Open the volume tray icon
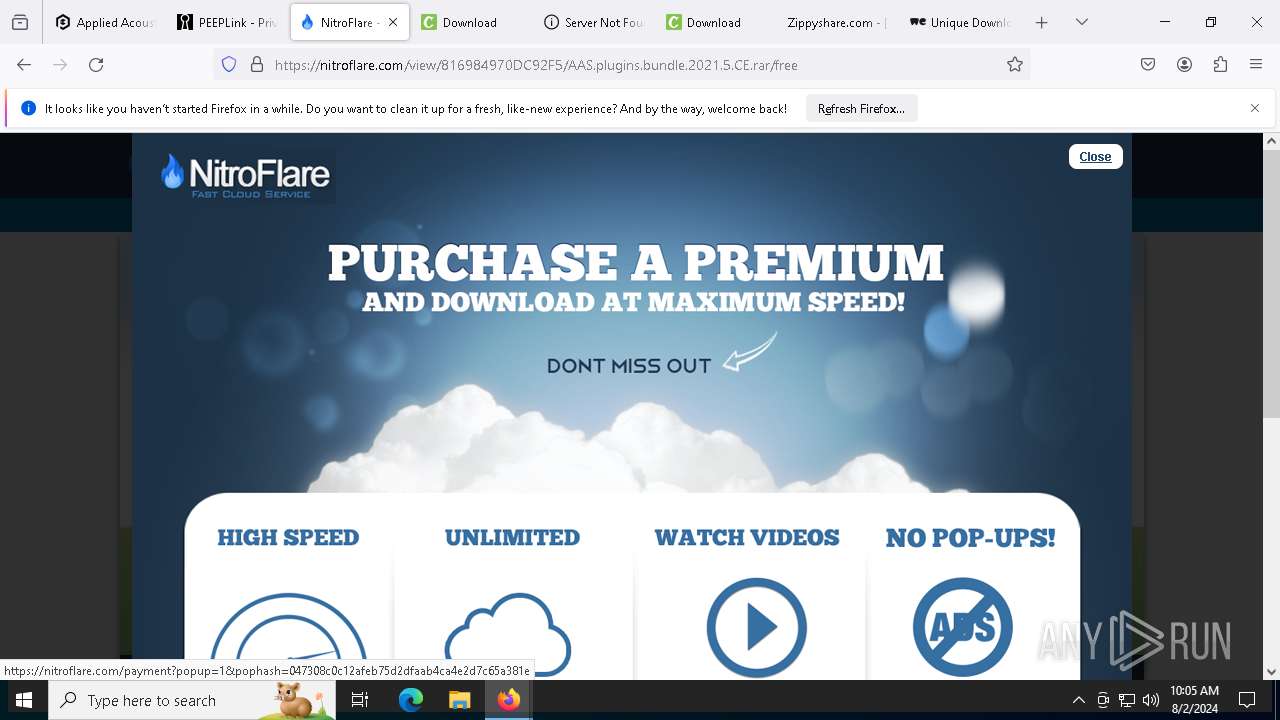 pos(1151,700)
